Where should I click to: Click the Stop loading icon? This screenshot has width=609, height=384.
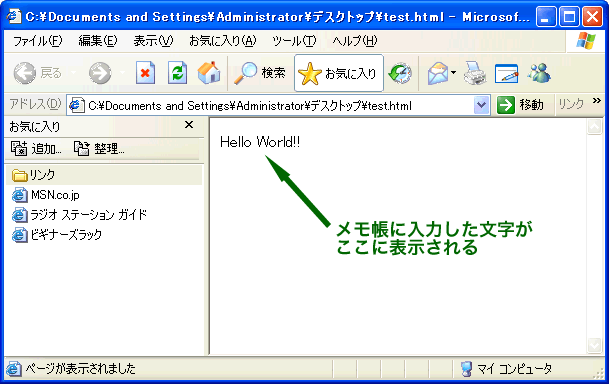point(146,73)
